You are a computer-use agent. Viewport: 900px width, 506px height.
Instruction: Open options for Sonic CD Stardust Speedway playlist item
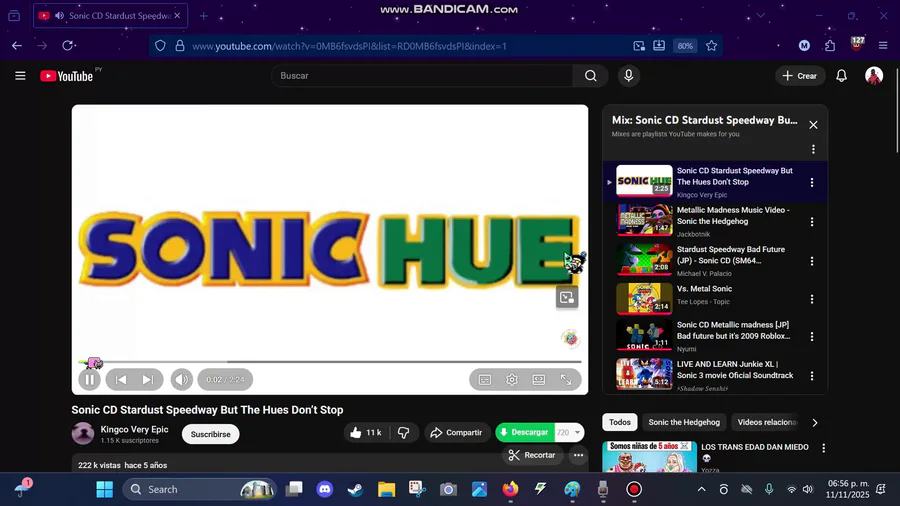point(812,182)
